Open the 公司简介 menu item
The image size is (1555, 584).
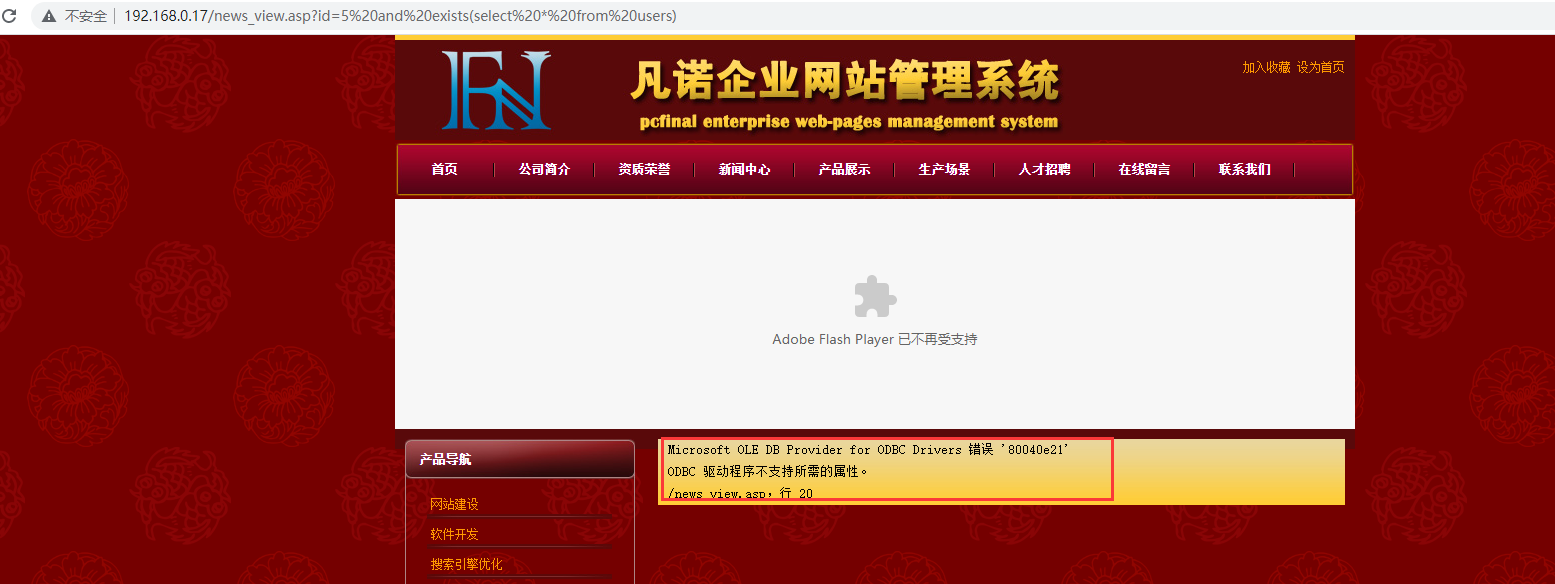point(544,169)
